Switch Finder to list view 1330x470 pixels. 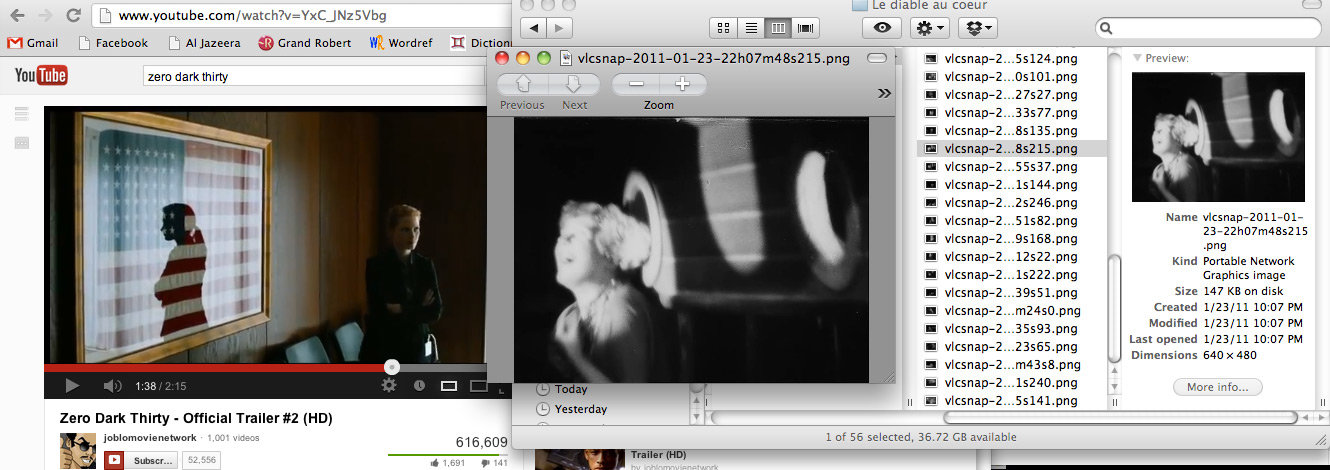pyautogui.click(x=751, y=28)
